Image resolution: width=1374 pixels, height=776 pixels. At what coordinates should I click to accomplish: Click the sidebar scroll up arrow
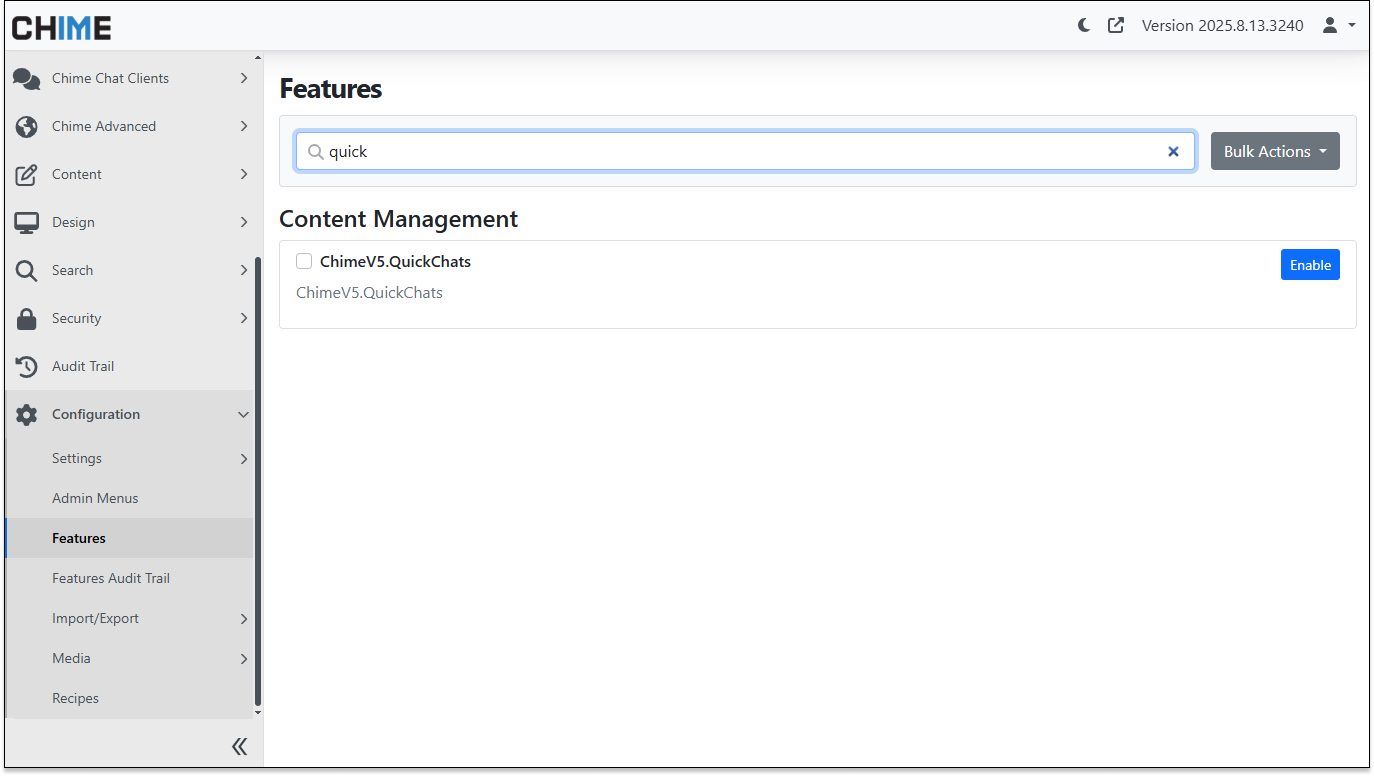pos(258,58)
